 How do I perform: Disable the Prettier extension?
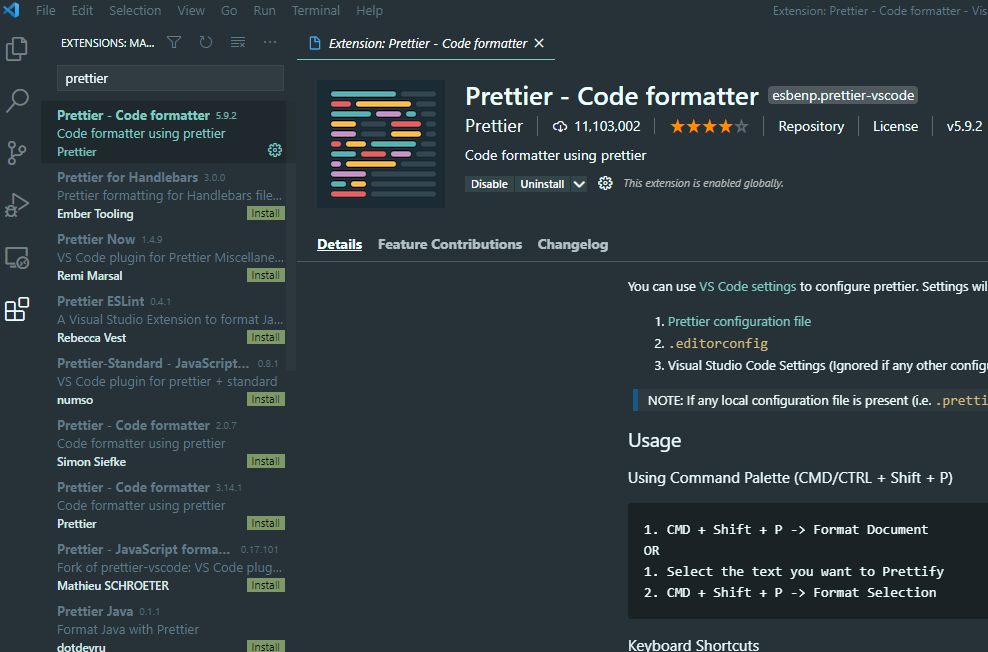point(489,184)
